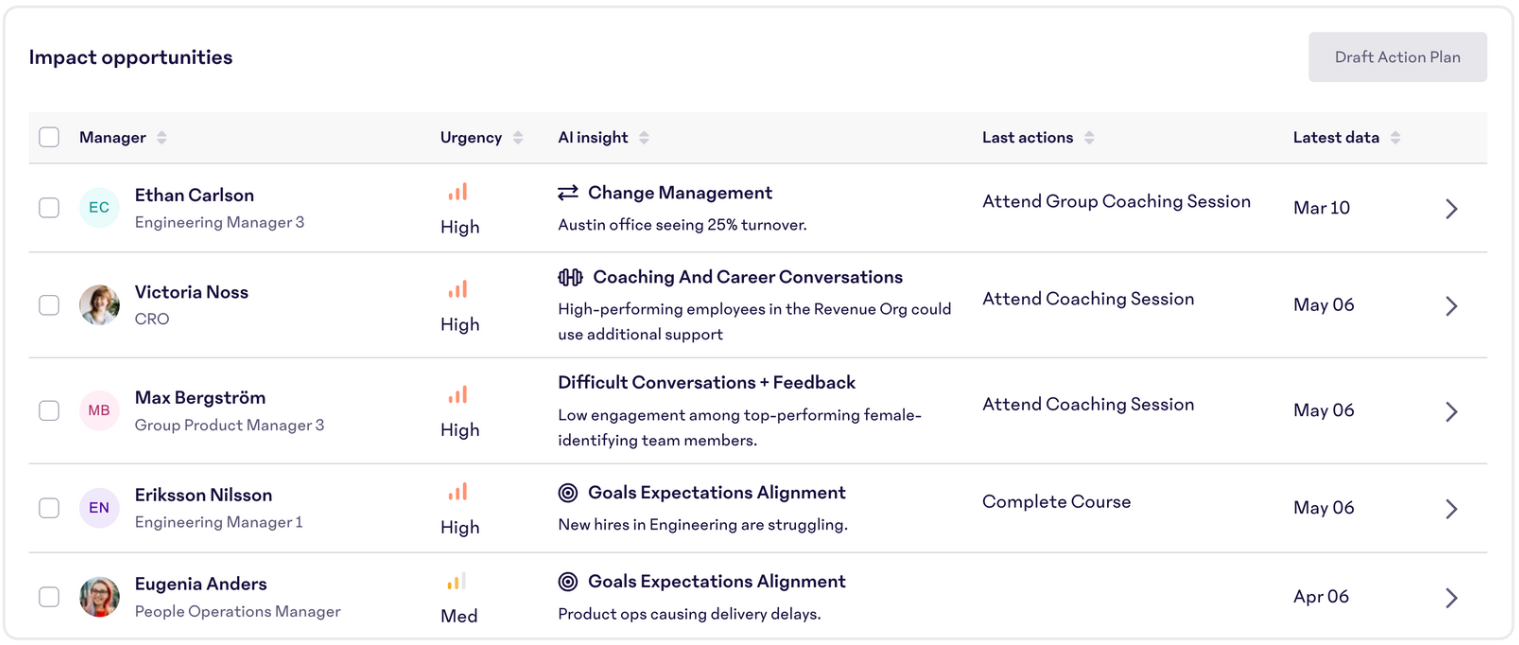Click the Change Management swap arrows icon

[568, 193]
